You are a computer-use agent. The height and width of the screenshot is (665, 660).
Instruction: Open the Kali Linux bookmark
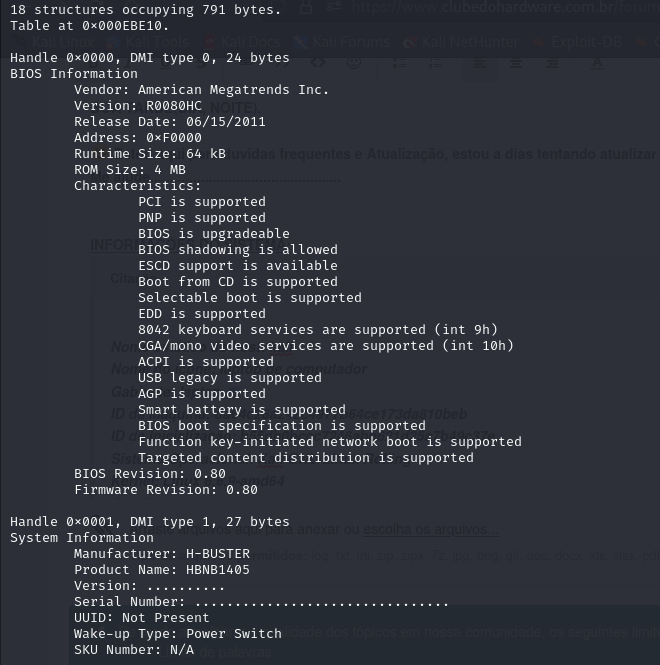55,42
